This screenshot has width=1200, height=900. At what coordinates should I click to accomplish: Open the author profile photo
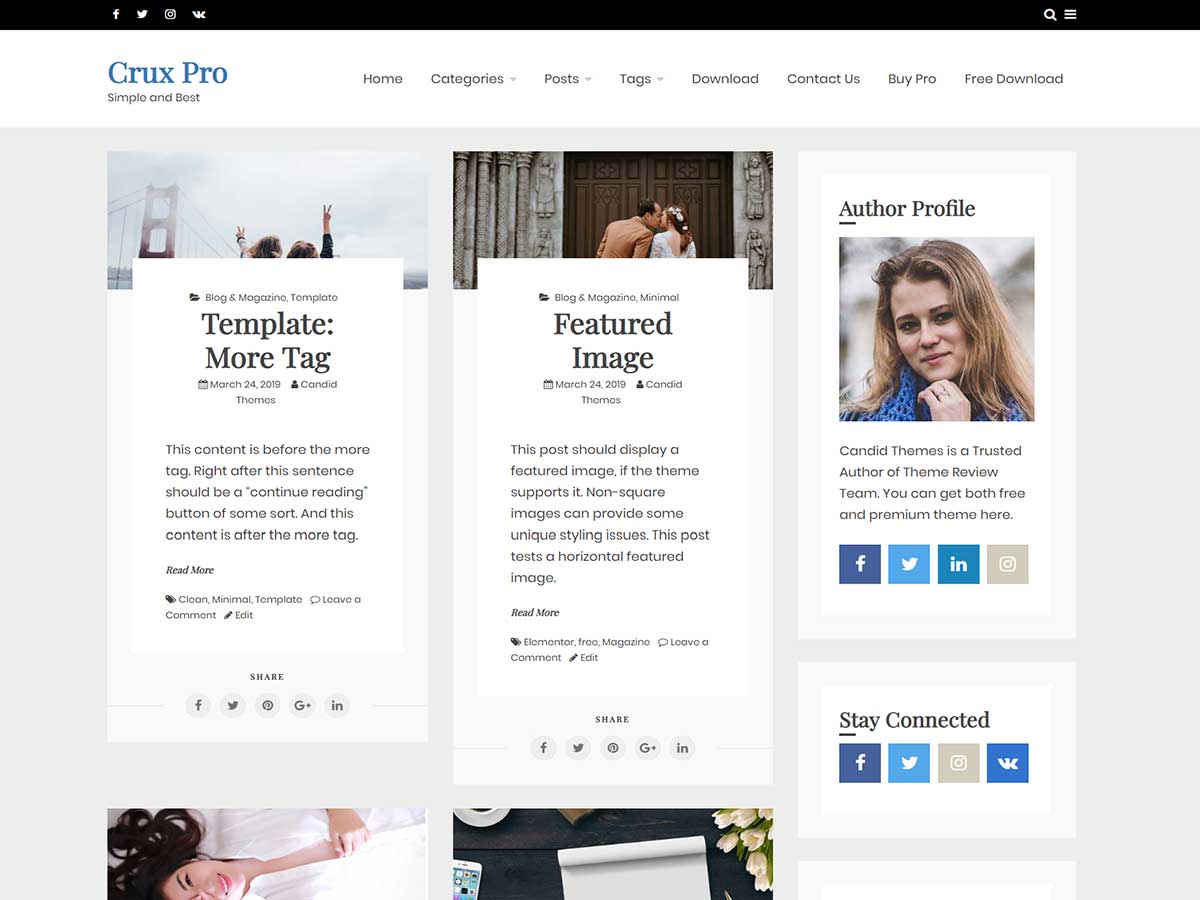pos(936,329)
